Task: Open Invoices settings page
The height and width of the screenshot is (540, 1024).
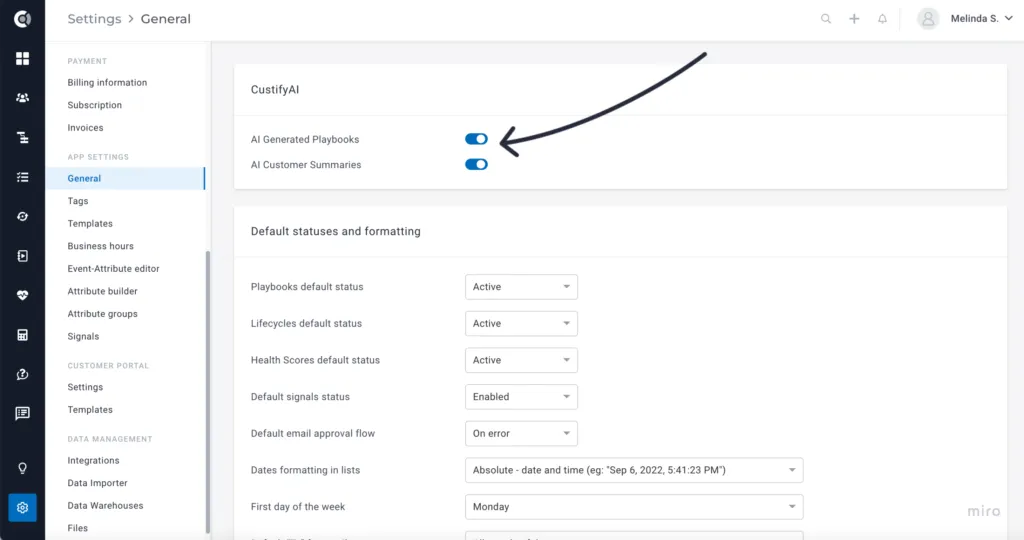Action: pos(86,128)
